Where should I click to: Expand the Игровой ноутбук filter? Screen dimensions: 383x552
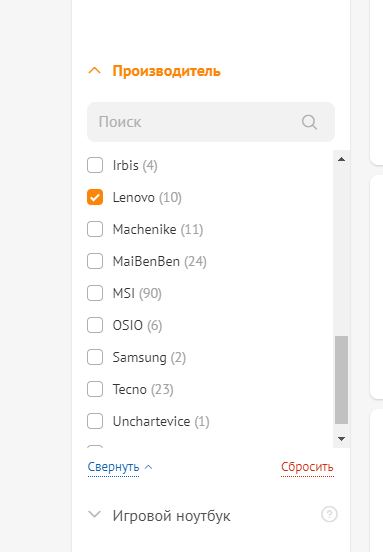click(94, 514)
